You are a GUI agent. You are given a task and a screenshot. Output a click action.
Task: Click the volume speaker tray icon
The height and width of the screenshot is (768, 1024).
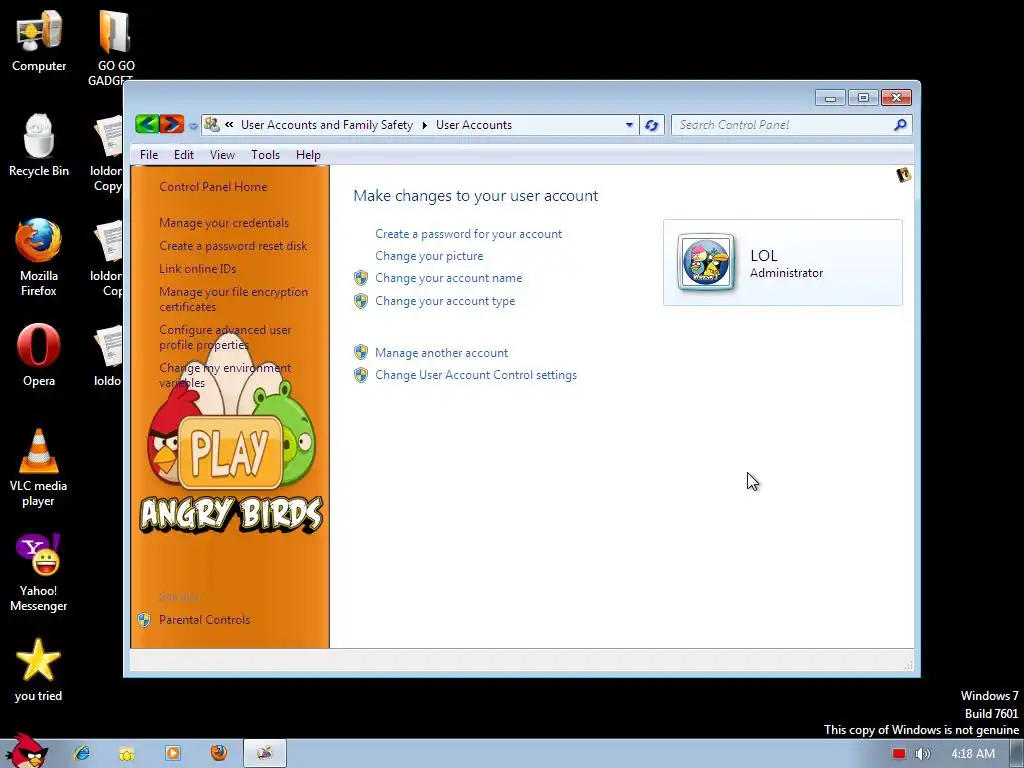click(922, 754)
